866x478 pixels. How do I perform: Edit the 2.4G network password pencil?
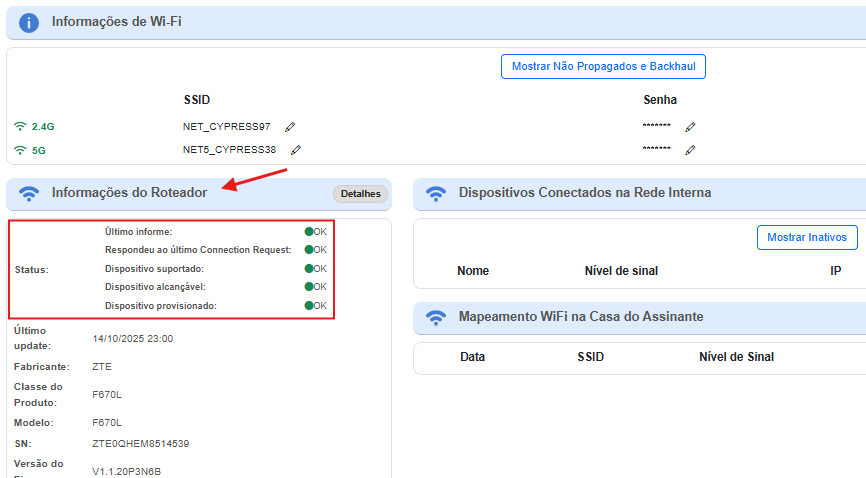690,127
